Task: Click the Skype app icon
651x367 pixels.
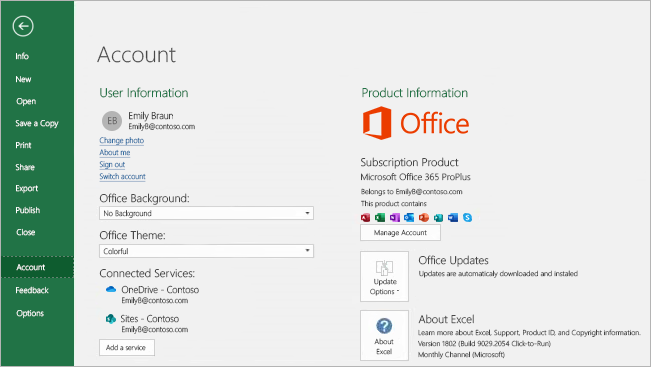Action: point(467,218)
